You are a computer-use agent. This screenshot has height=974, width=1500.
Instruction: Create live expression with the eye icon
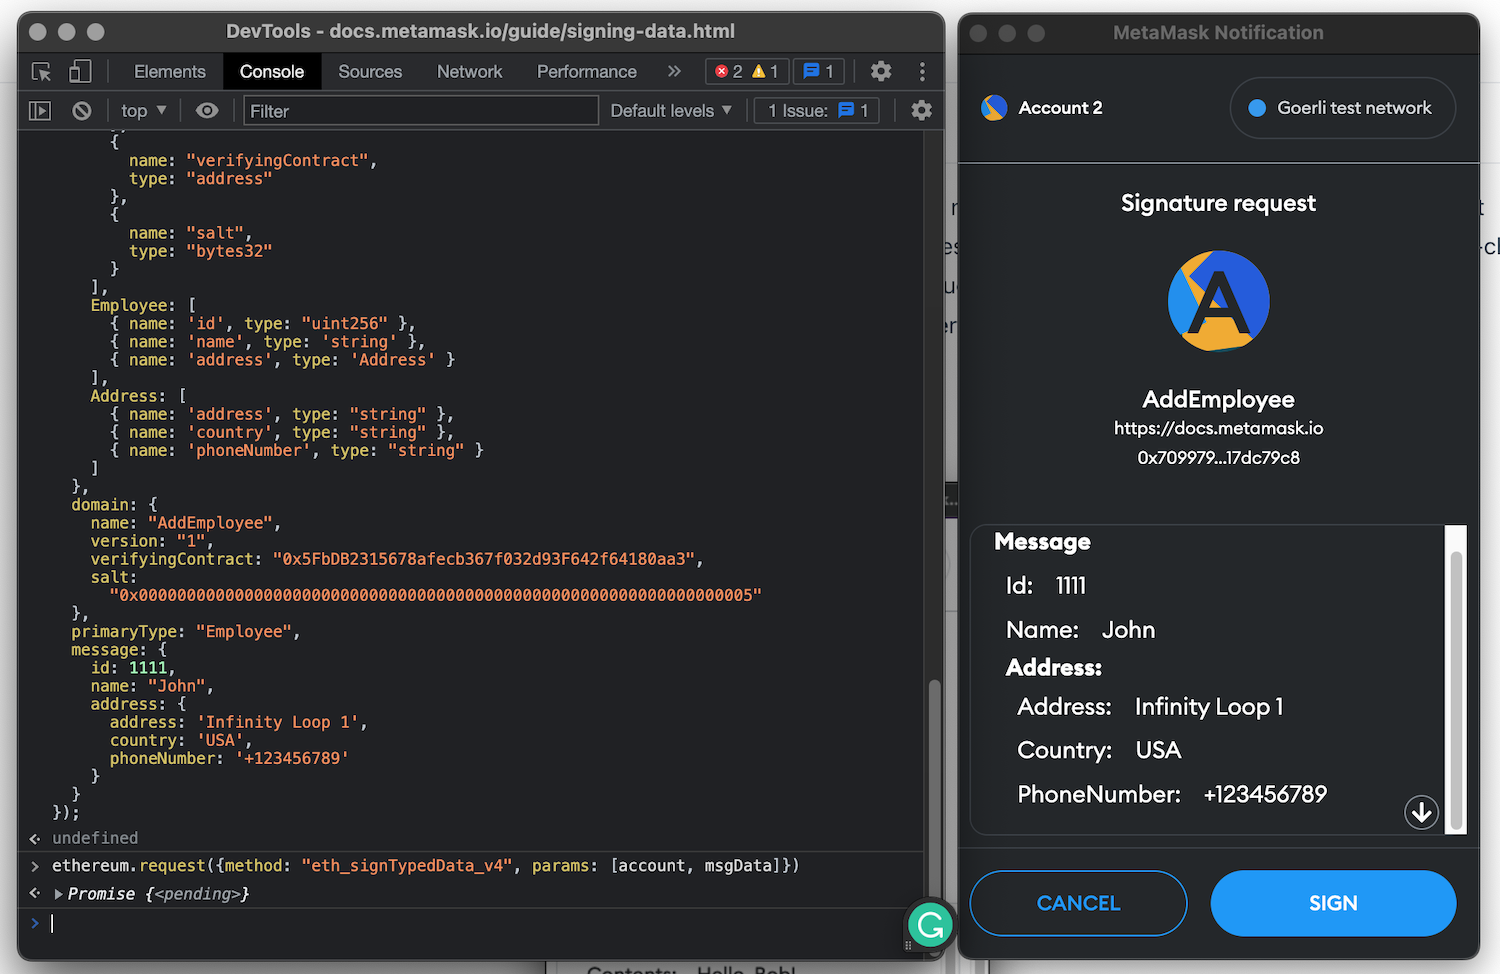tap(207, 111)
